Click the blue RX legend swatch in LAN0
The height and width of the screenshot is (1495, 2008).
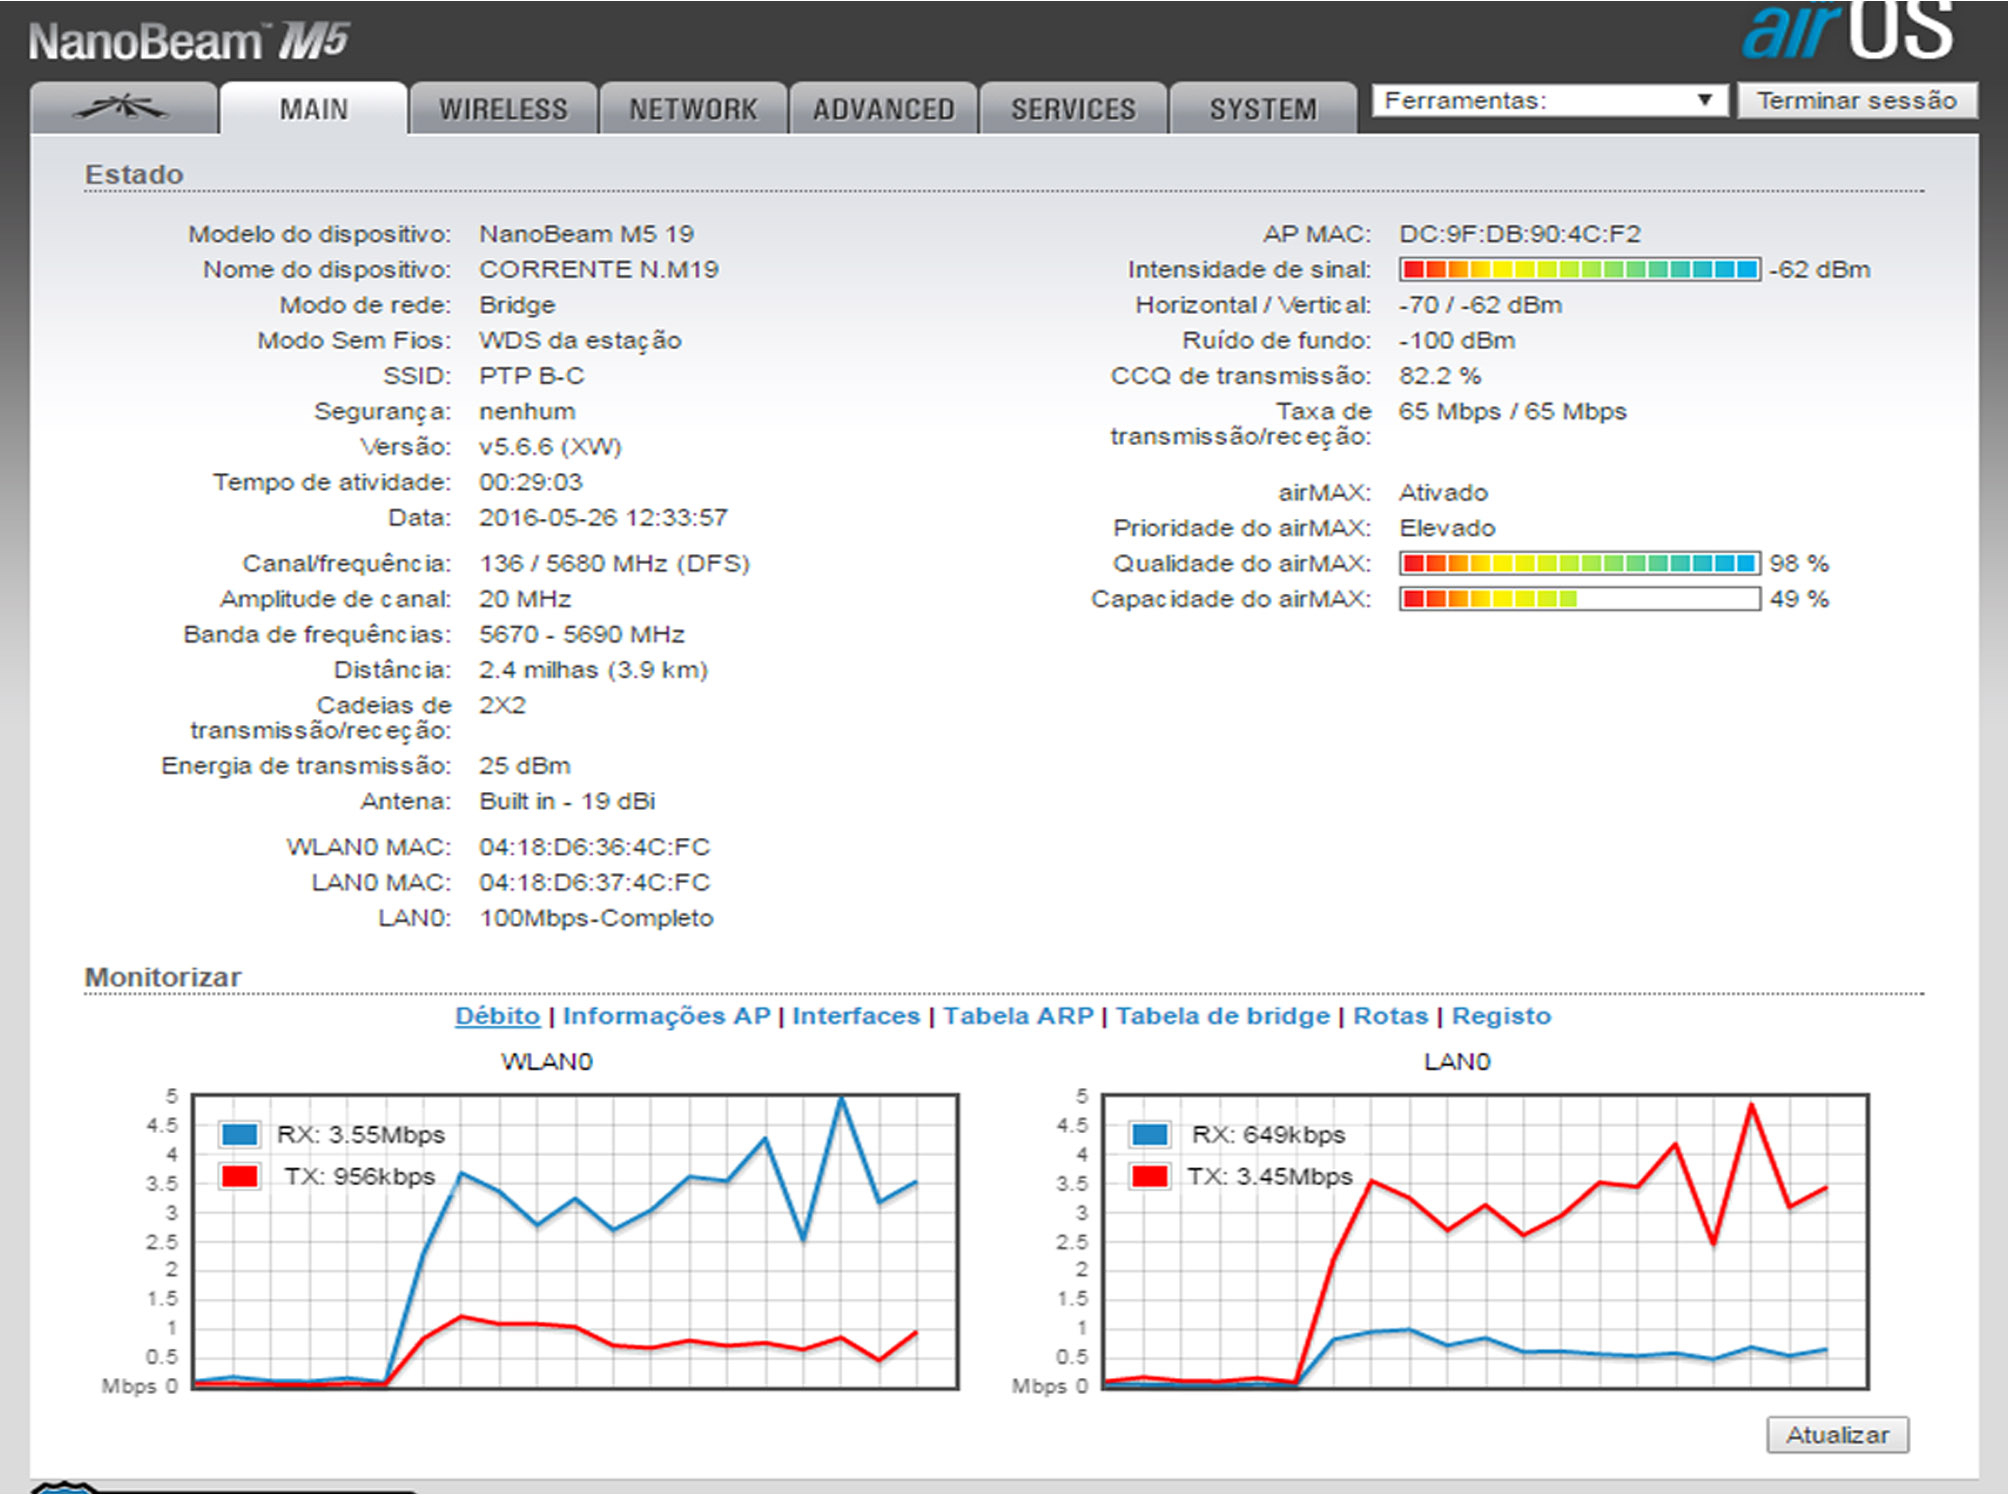point(1150,1134)
